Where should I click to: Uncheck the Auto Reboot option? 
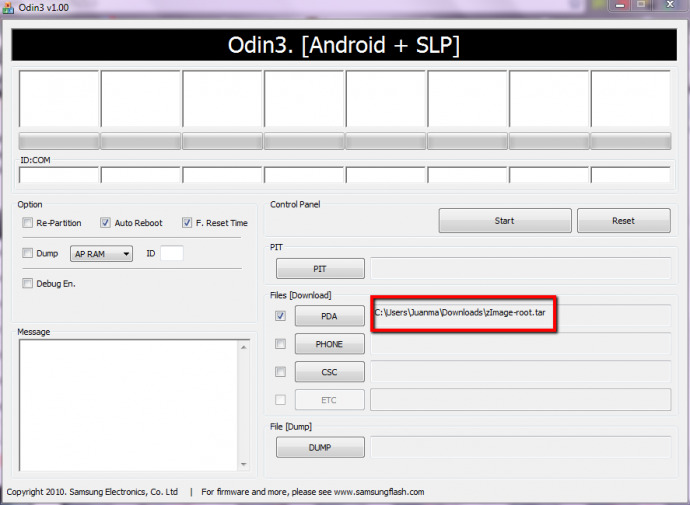(x=106, y=223)
